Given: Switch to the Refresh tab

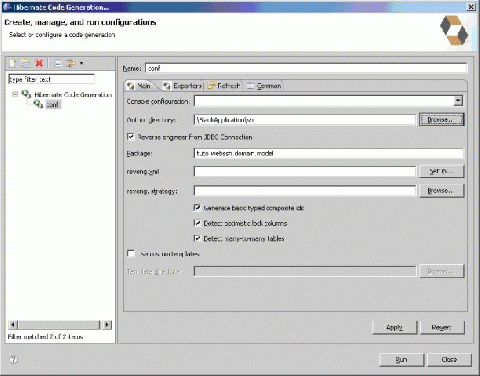Looking at the screenshot, I should coord(224,86).
